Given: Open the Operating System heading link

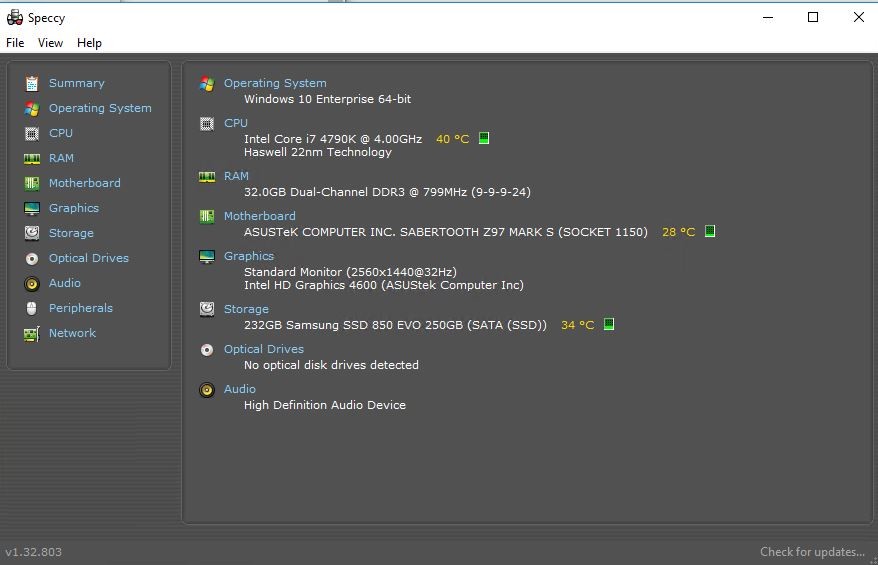Looking at the screenshot, I should [275, 83].
